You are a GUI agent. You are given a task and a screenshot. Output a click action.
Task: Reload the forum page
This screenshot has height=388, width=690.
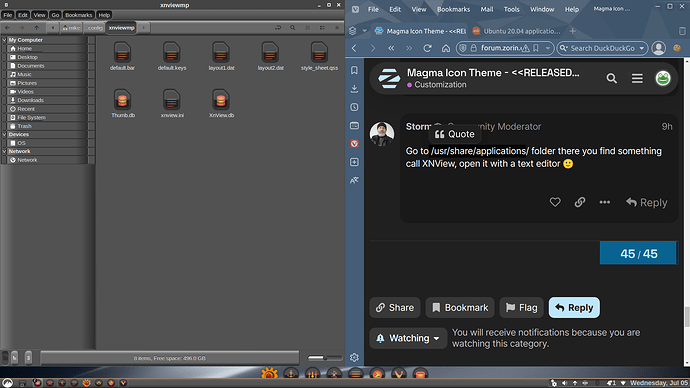click(427, 48)
